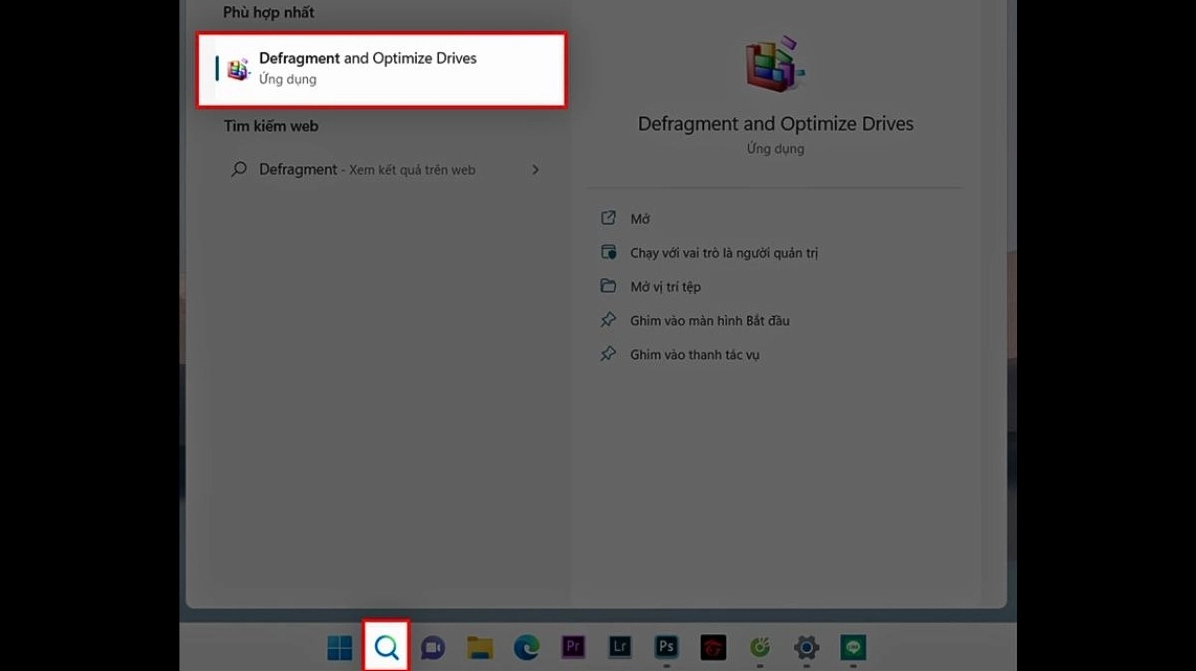This screenshot has width=1196, height=671.
Task: Click the Search icon on the taskbar
Action: (x=386, y=646)
